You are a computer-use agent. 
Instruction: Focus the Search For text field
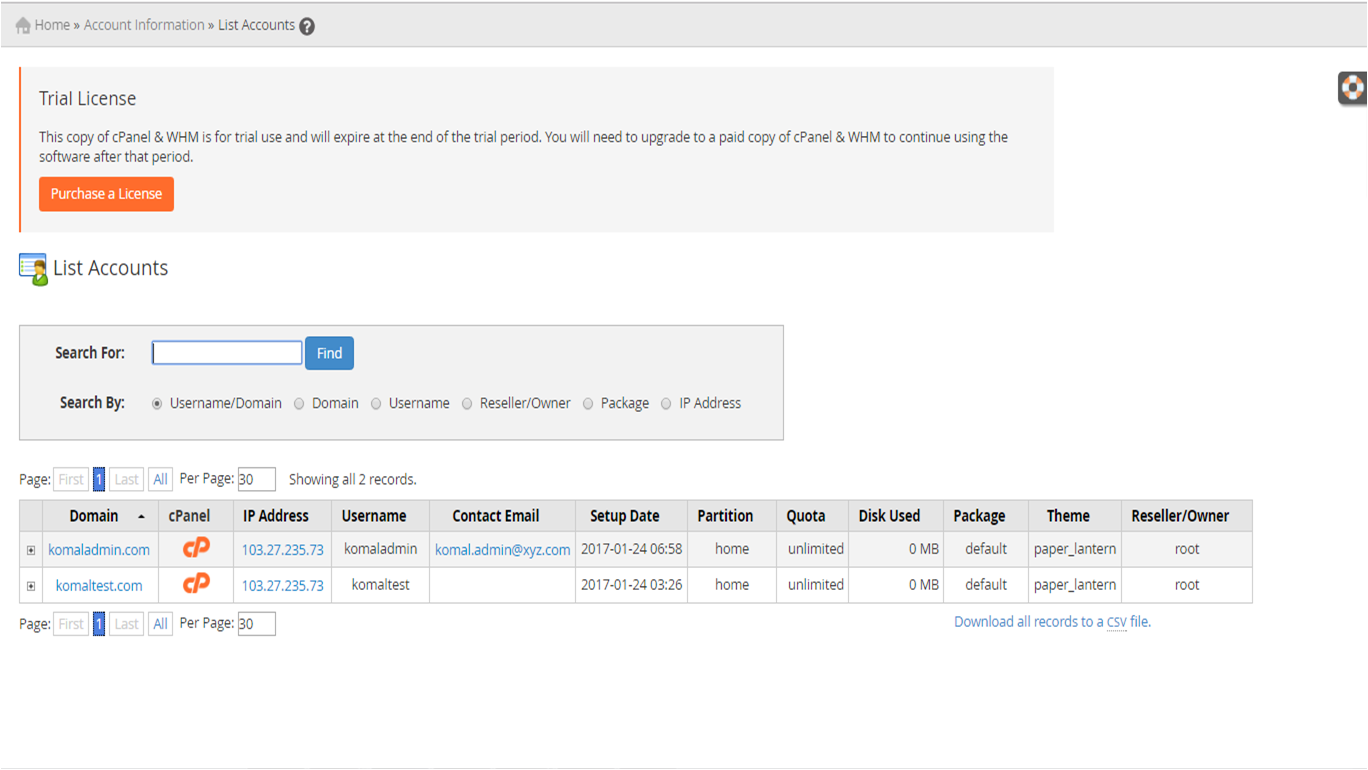pyautogui.click(x=227, y=353)
